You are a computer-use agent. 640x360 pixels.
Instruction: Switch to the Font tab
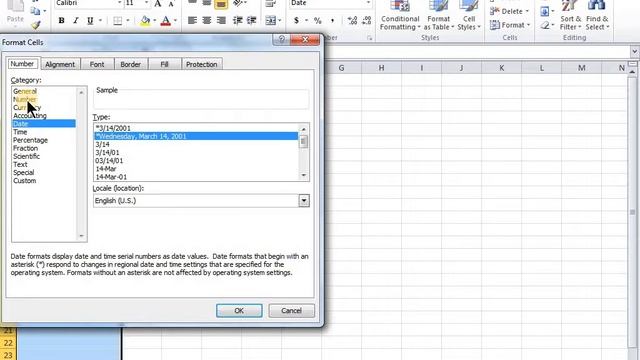(x=97, y=64)
